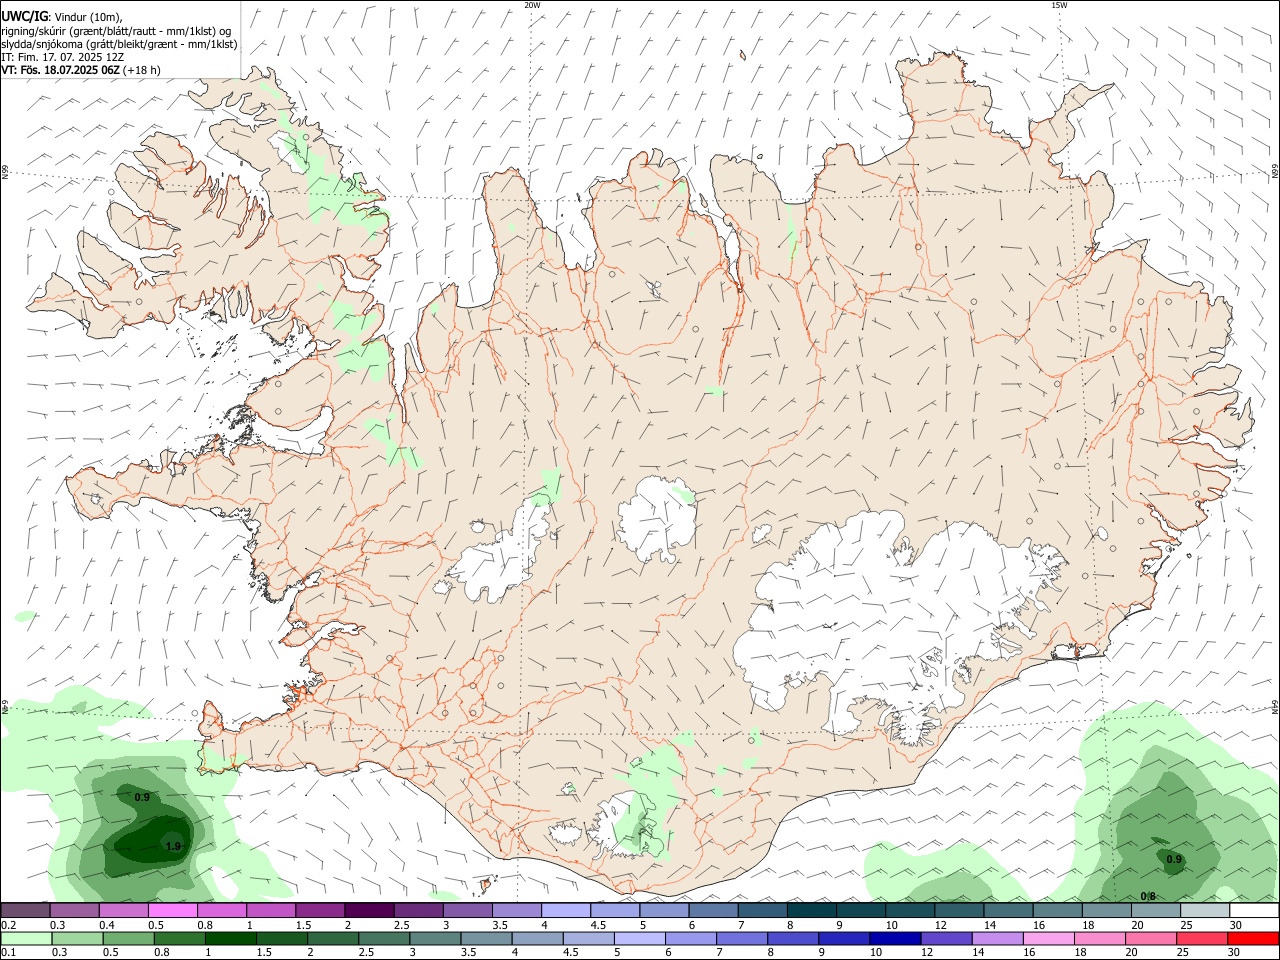Click the '20W' longitude label

click(532, 5)
